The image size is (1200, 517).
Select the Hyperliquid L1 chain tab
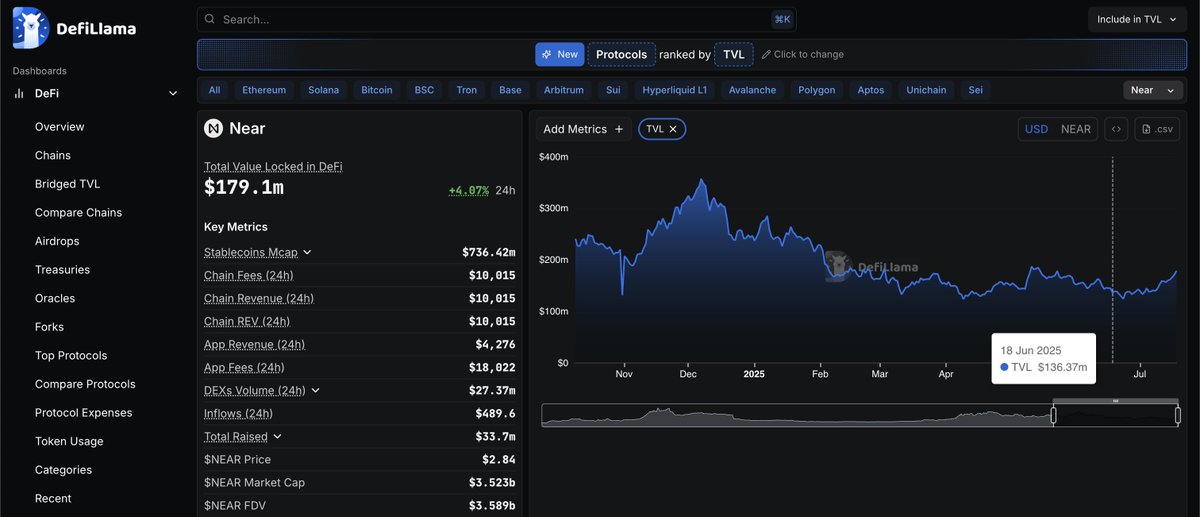pyautogui.click(x=675, y=90)
